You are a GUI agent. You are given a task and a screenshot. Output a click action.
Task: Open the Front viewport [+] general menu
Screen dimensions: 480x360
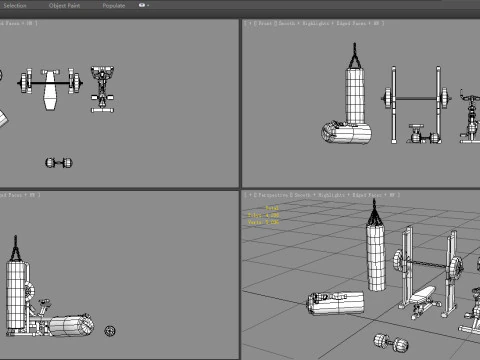(250, 23)
